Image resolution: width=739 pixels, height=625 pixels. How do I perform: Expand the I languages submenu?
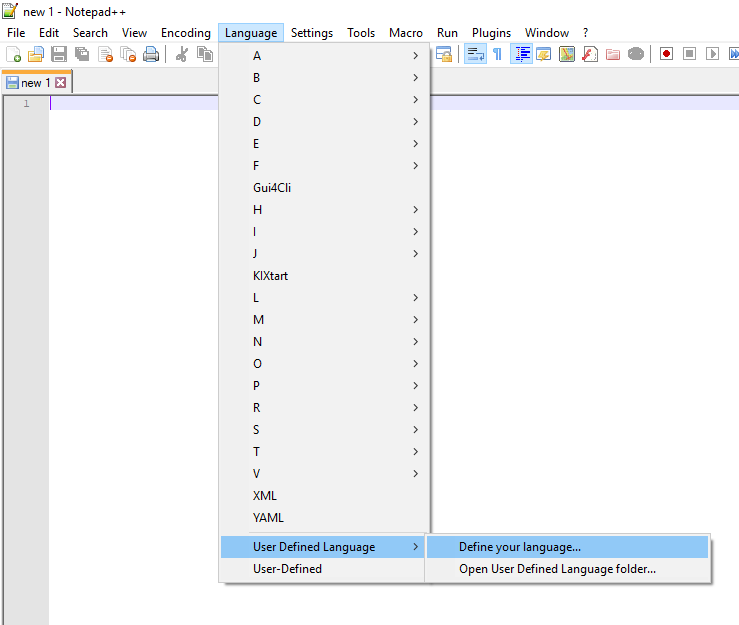(x=325, y=232)
